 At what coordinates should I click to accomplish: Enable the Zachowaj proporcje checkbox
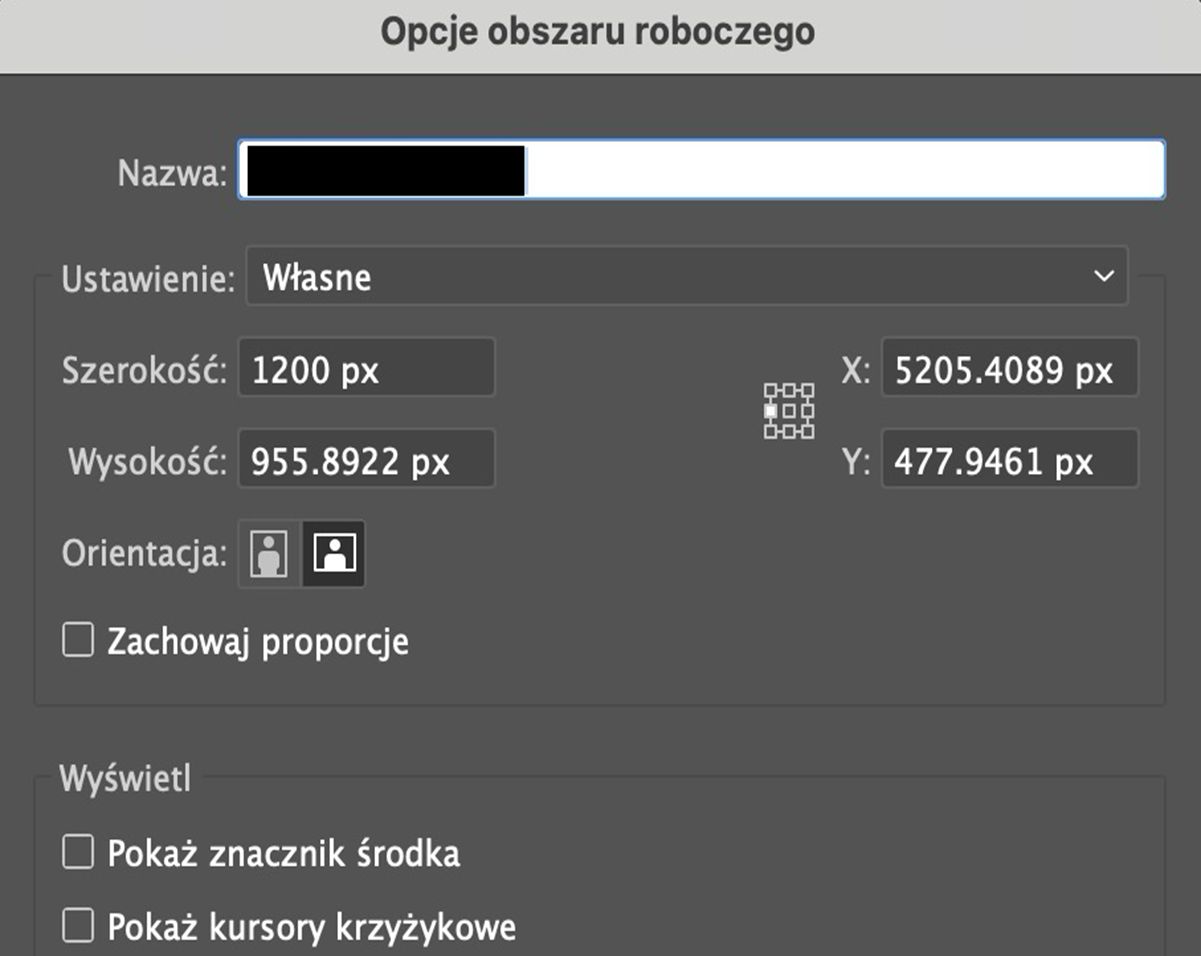pyautogui.click(x=77, y=641)
